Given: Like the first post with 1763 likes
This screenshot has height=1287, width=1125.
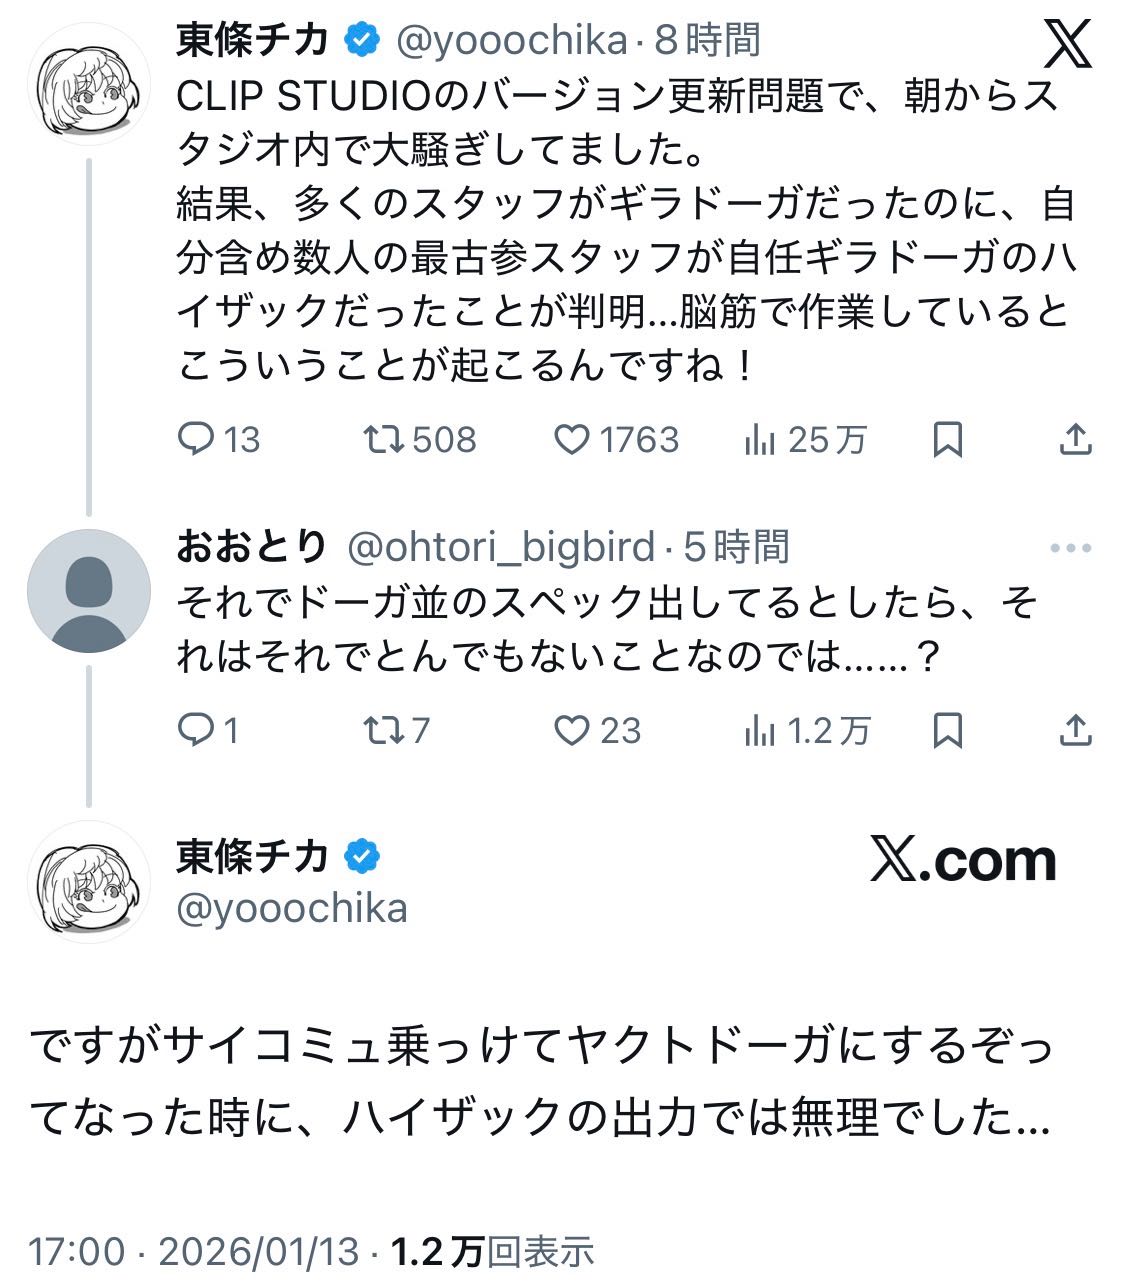Looking at the screenshot, I should [572, 439].
